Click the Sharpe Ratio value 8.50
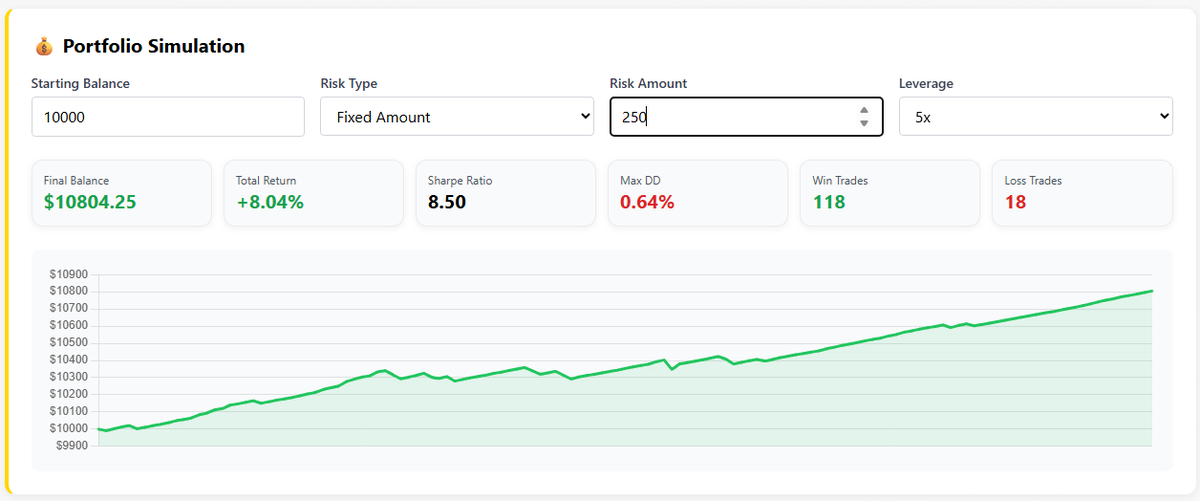The image size is (1200, 501). pyautogui.click(x=447, y=202)
